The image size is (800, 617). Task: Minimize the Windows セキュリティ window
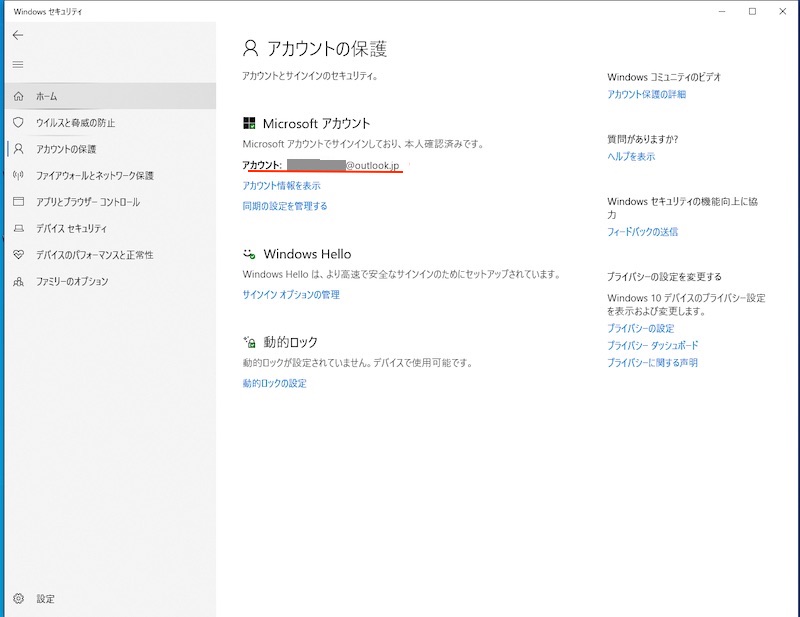pos(722,11)
